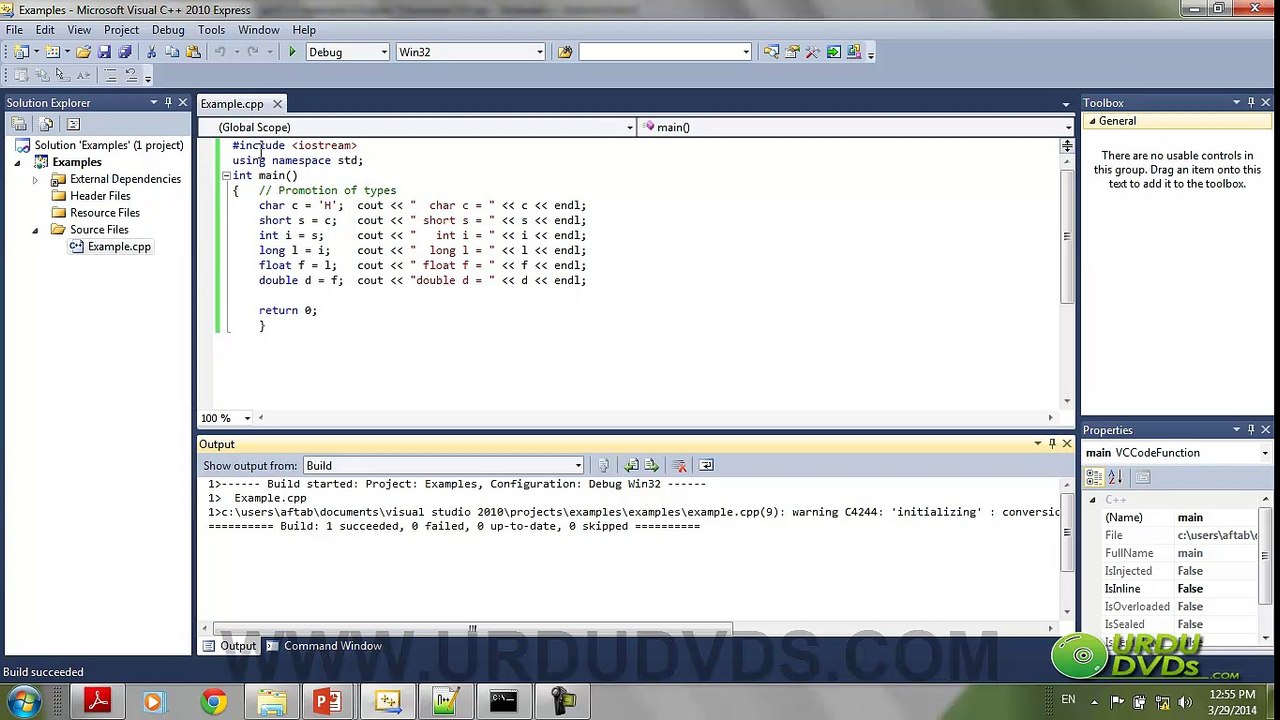1280x720 pixels.
Task: Open the Debug menu
Action: [x=168, y=30]
